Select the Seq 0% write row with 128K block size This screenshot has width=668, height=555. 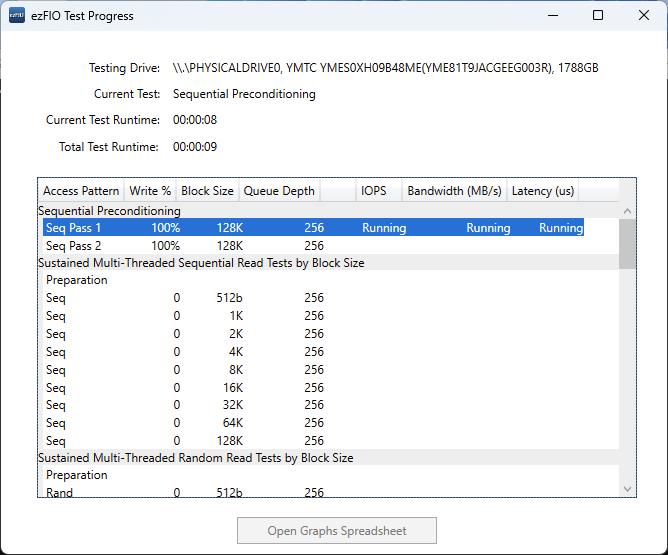pyautogui.click(x=313, y=440)
